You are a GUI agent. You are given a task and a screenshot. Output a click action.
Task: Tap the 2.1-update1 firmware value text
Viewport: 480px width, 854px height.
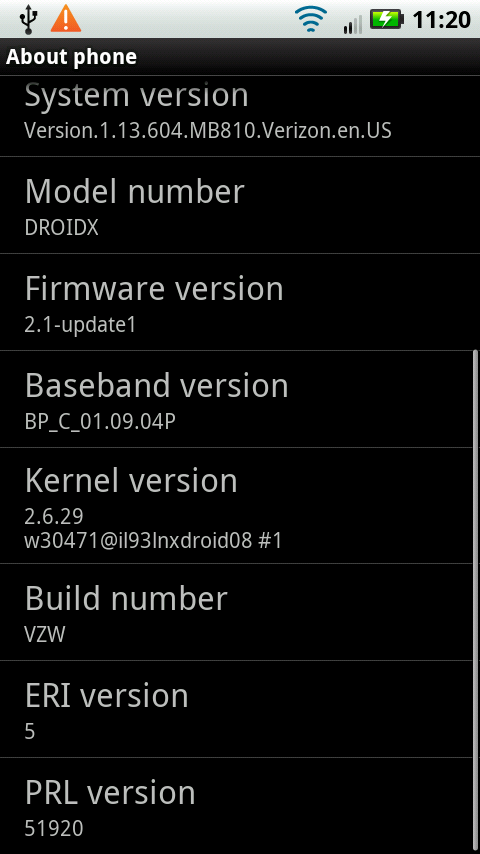tap(80, 325)
